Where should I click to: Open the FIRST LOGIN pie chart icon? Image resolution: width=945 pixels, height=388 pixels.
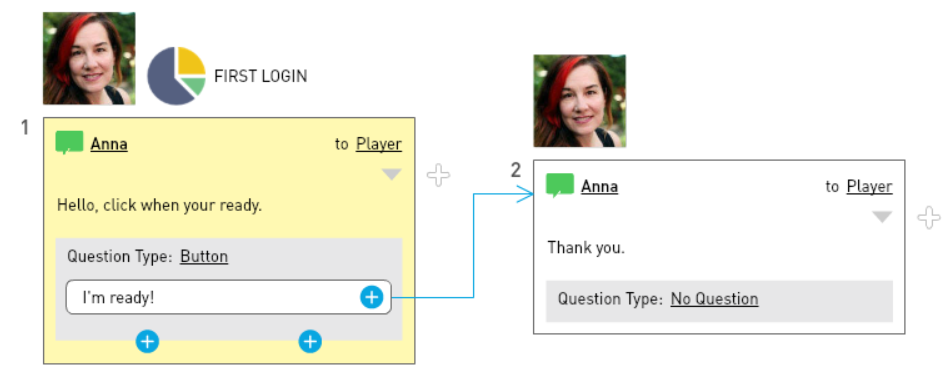pyautogui.click(x=177, y=75)
